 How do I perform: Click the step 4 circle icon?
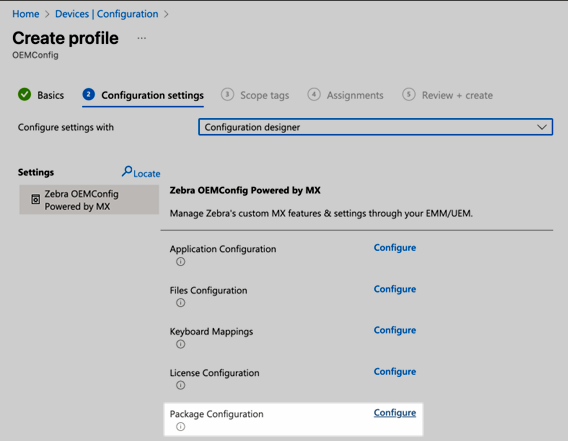[x=314, y=95]
